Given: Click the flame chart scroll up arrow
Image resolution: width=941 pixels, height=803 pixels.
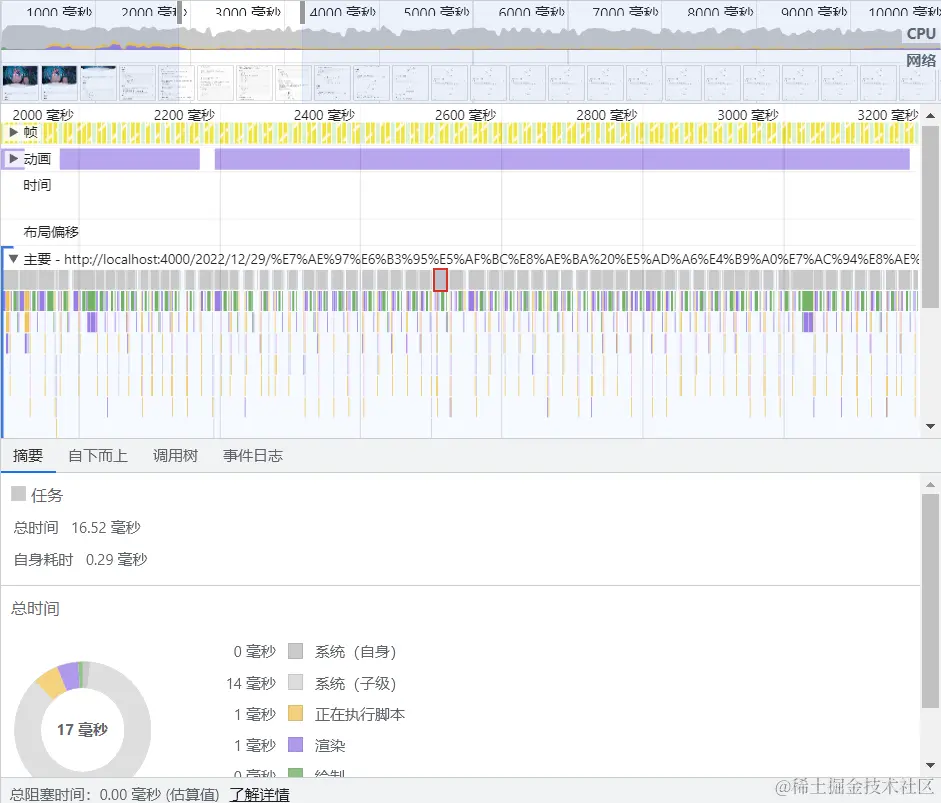Looking at the screenshot, I should (x=930, y=115).
